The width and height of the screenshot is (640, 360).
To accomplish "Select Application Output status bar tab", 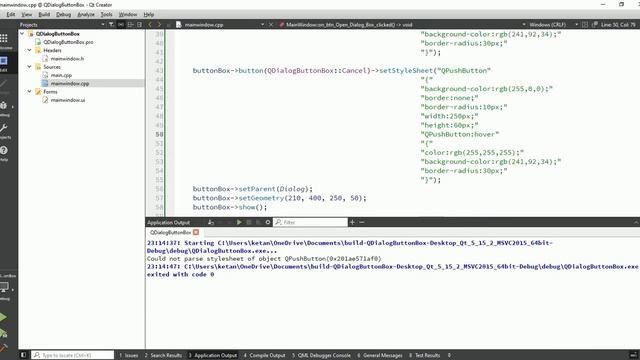I will click(x=213, y=355).
